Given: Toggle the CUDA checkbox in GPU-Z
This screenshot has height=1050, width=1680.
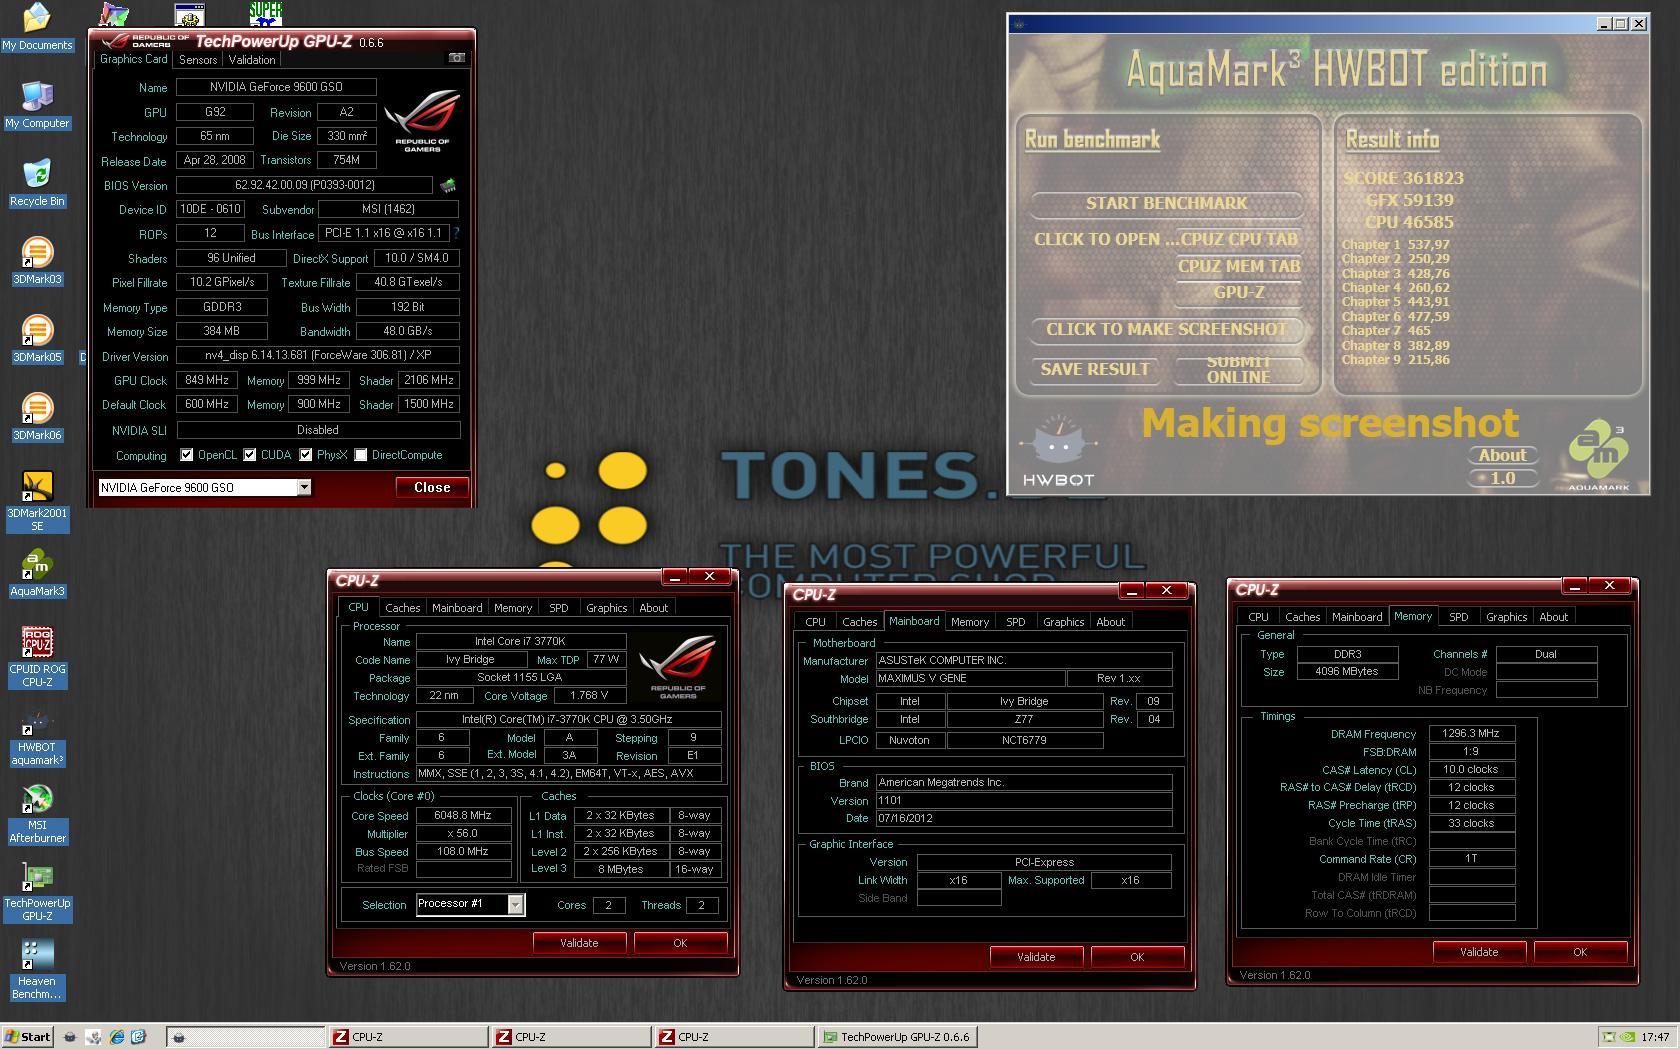Looking at the screenshot, I should click(250, 455).
